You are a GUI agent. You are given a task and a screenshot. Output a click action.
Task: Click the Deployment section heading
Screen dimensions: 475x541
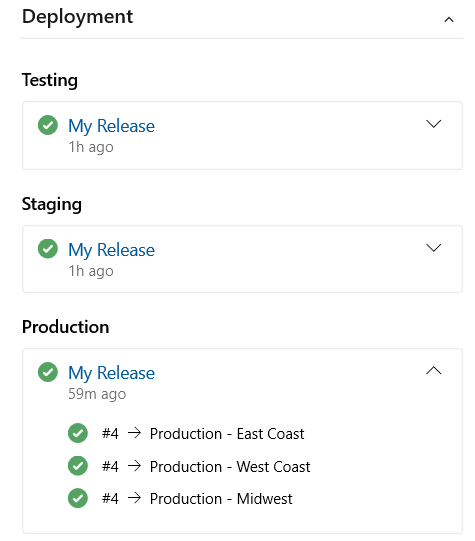[x=77, y=17]
